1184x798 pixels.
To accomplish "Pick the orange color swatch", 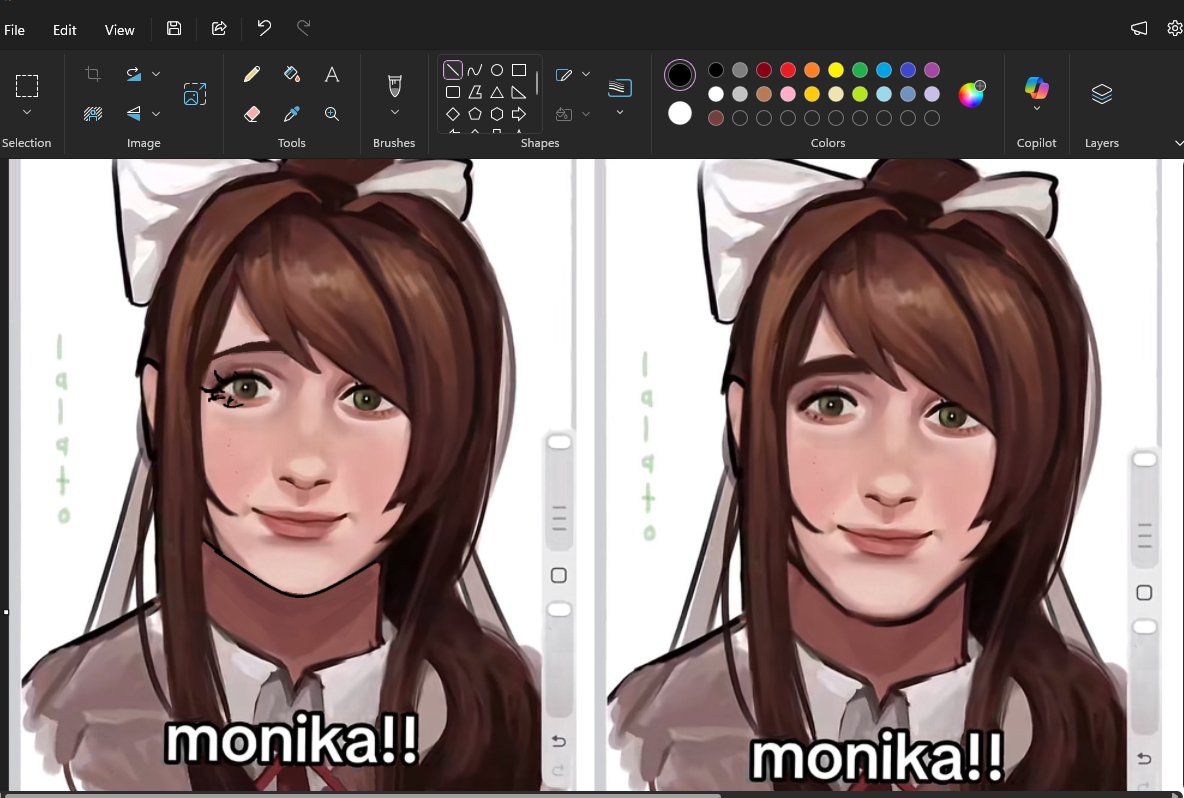I will coord(812,70).
